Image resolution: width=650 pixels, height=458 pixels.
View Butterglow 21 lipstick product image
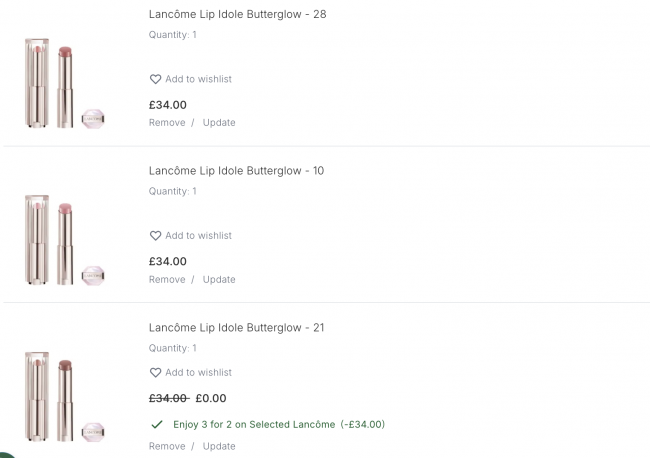point(64,397)
